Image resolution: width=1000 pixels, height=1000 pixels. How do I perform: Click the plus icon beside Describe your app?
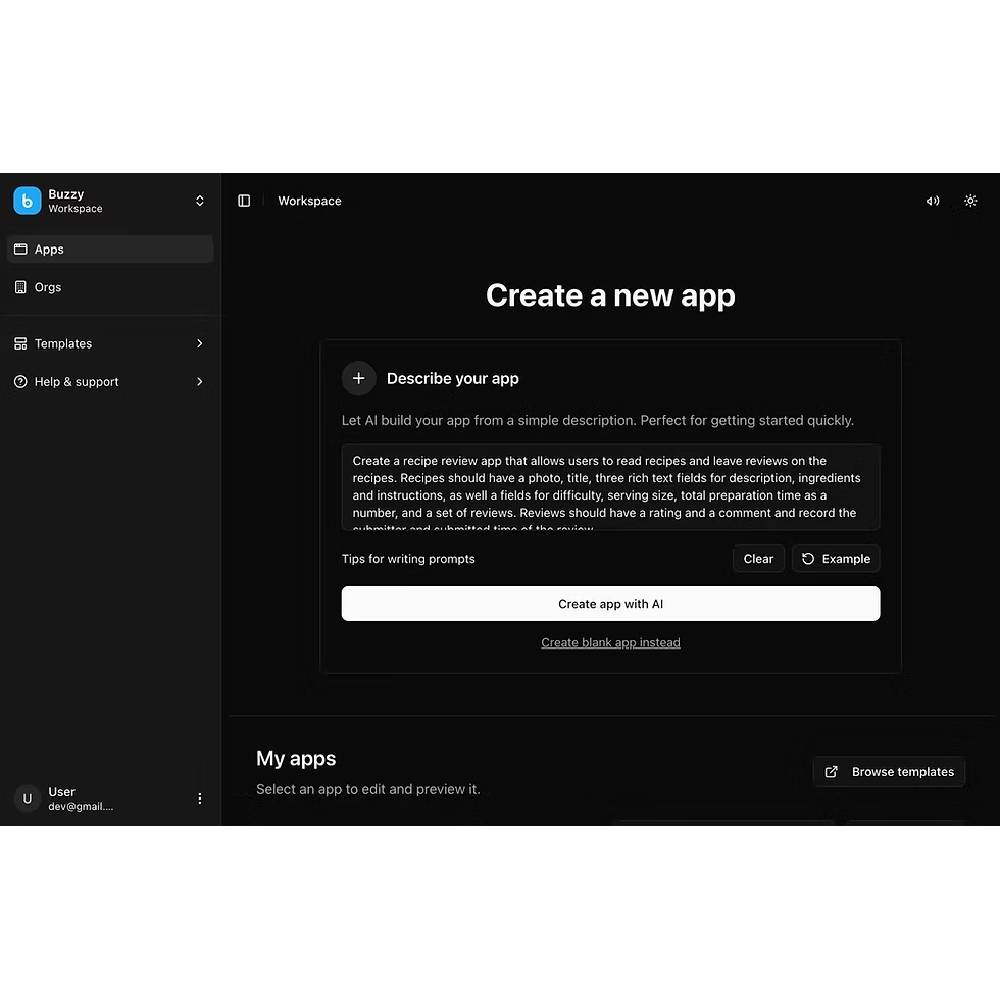pos(359,378)
